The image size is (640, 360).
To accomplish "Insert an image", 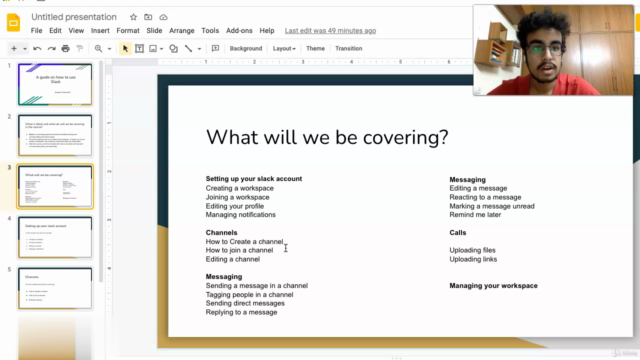I will click(x=153, y=49).
